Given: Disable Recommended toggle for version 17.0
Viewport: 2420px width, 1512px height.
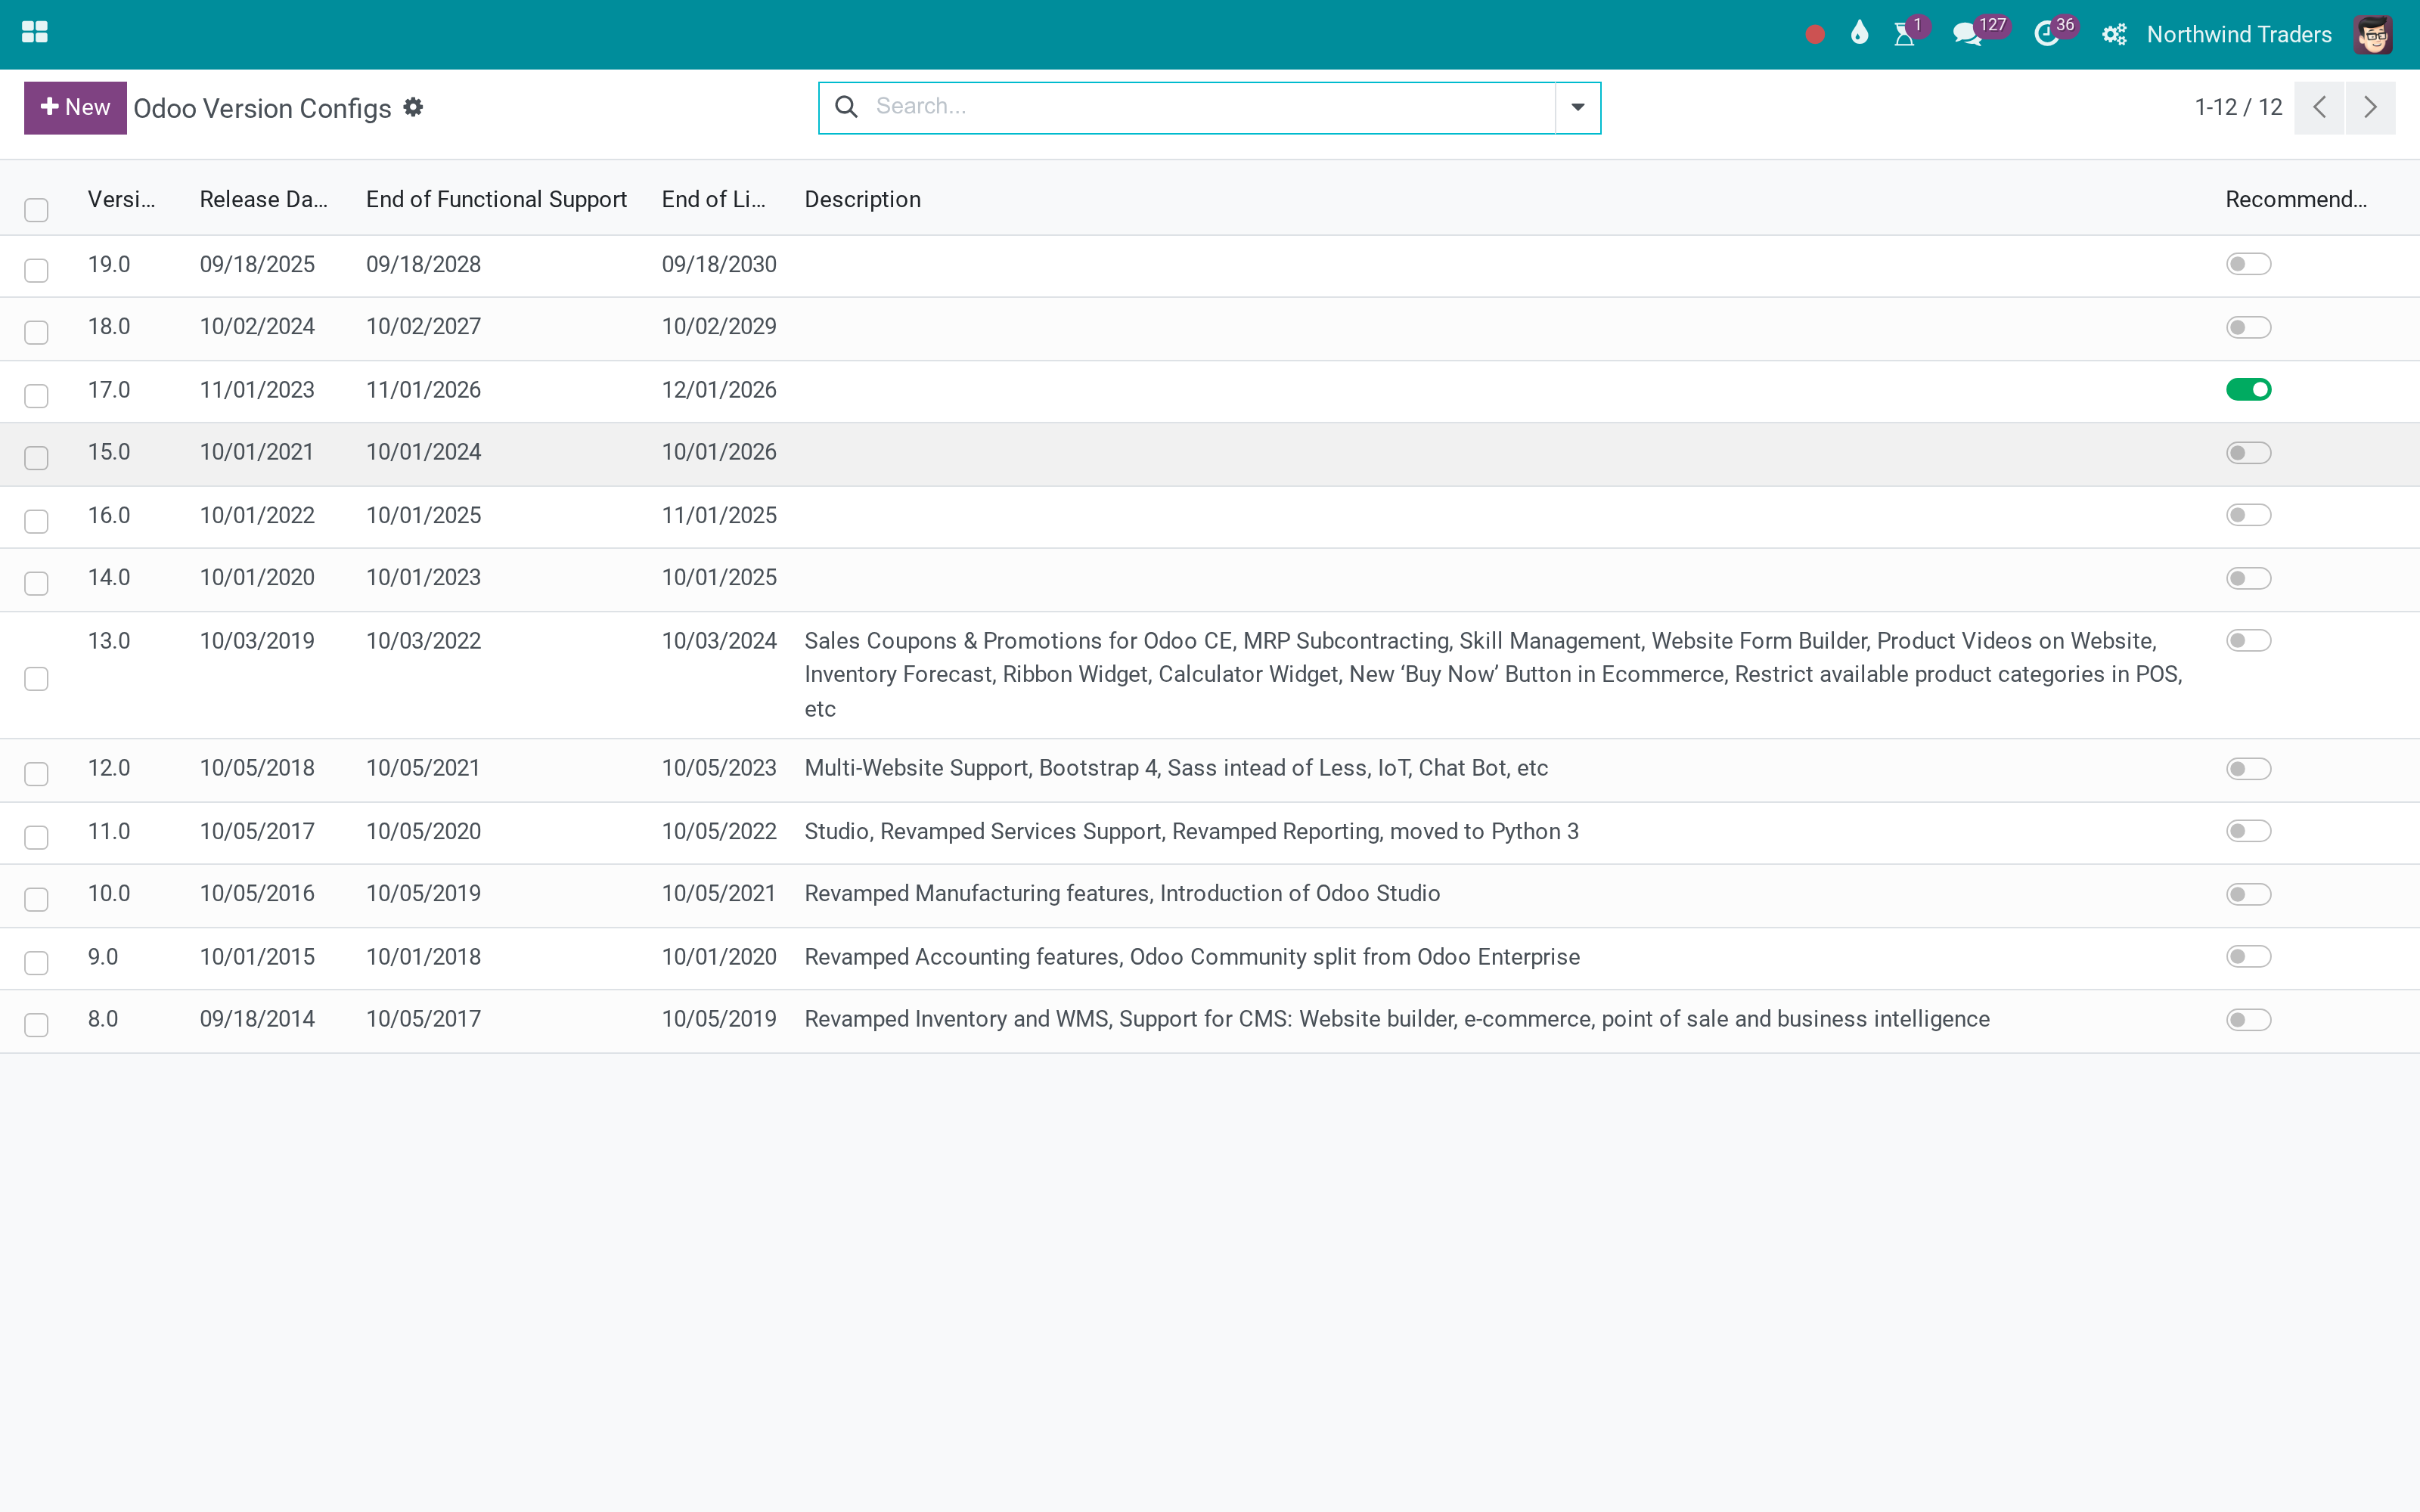Looking at the screenshot, I should [2248, 389].
